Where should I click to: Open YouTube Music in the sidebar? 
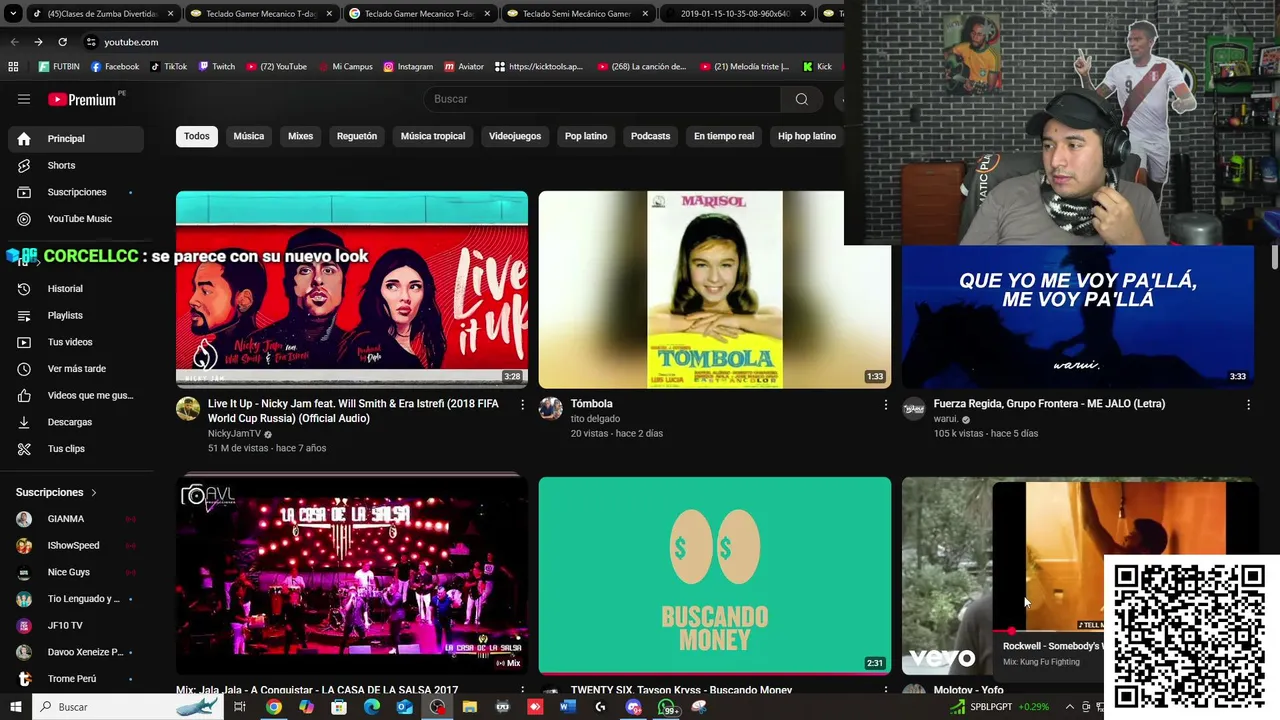pos(76,219)
